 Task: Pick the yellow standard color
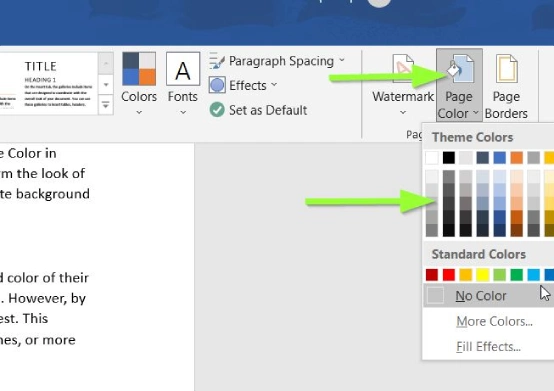(483, 274)
